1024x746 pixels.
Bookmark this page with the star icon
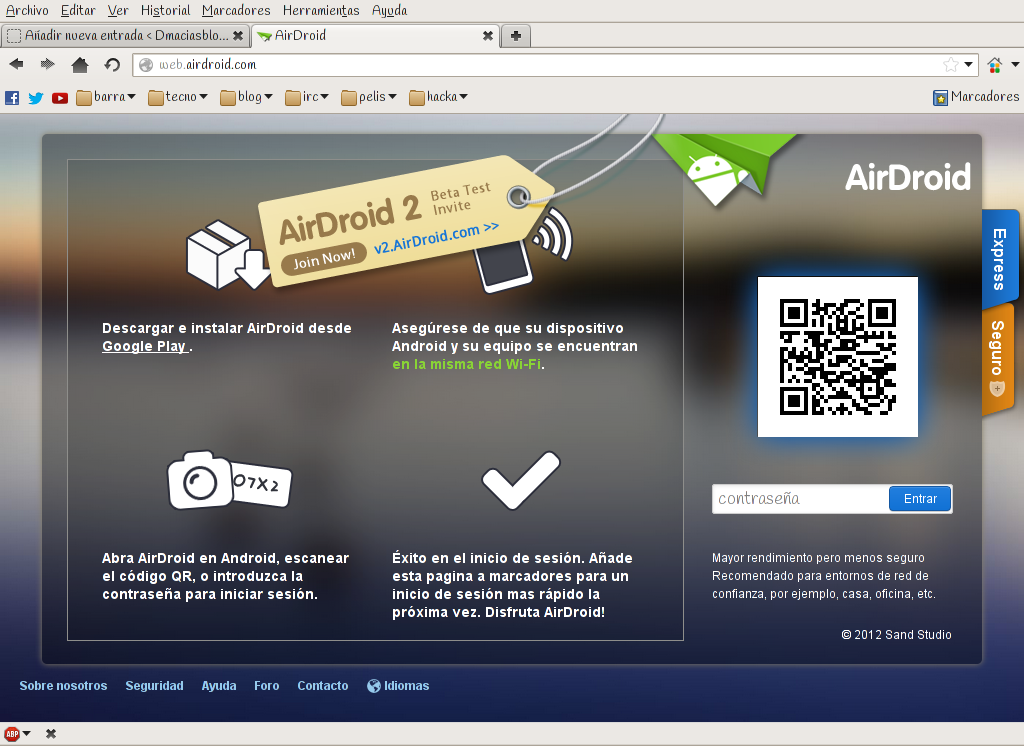click(951, 64)
